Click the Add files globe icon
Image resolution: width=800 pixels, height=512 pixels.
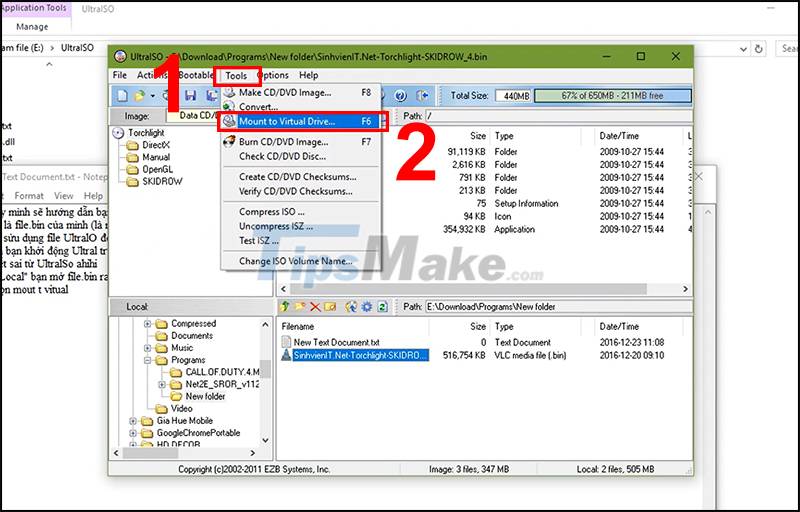pos(351,306)
